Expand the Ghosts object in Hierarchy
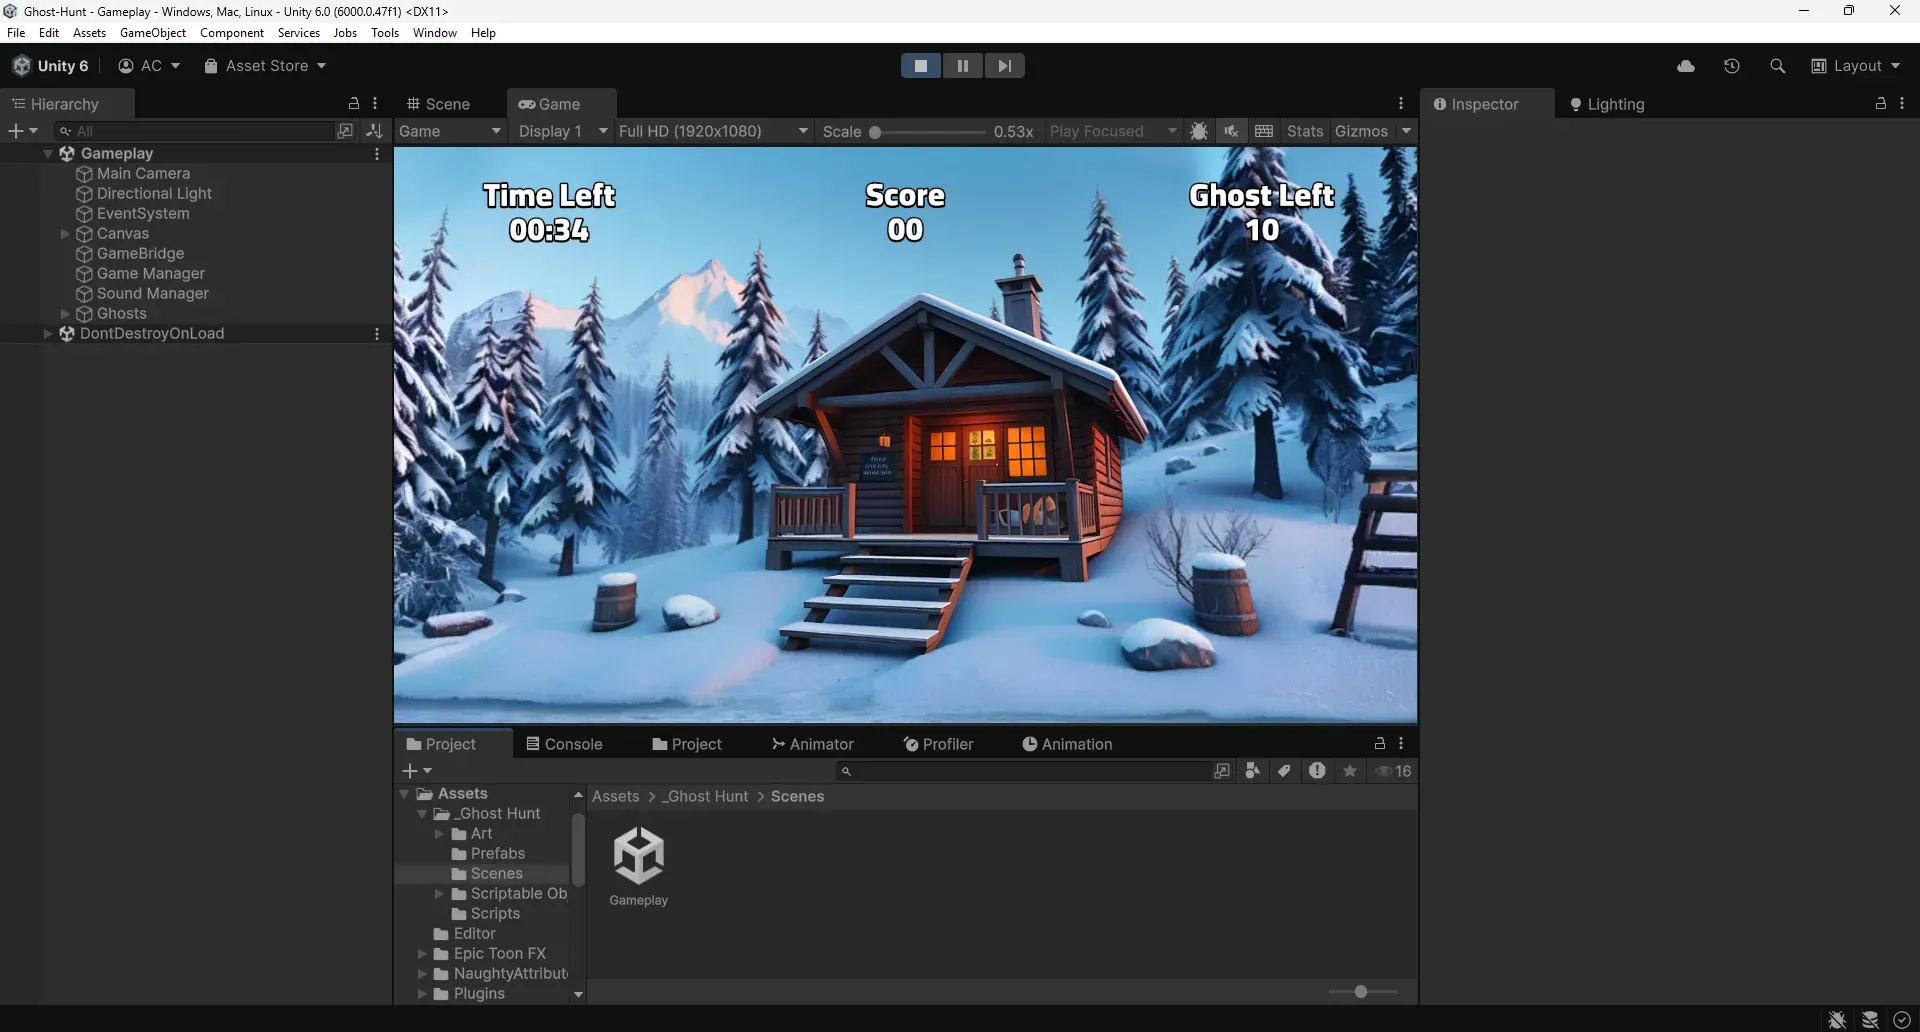This screenshot has width=1920, height=1032. coord(65,314)
